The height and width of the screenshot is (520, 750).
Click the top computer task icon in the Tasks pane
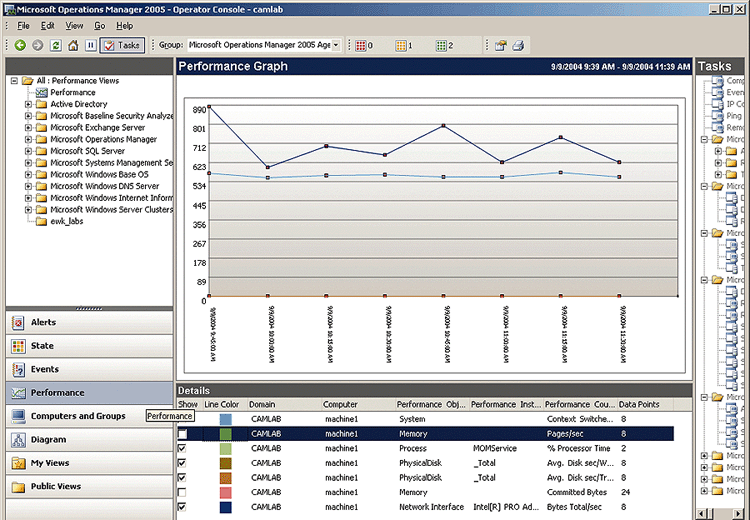click(x=717, y=80)
